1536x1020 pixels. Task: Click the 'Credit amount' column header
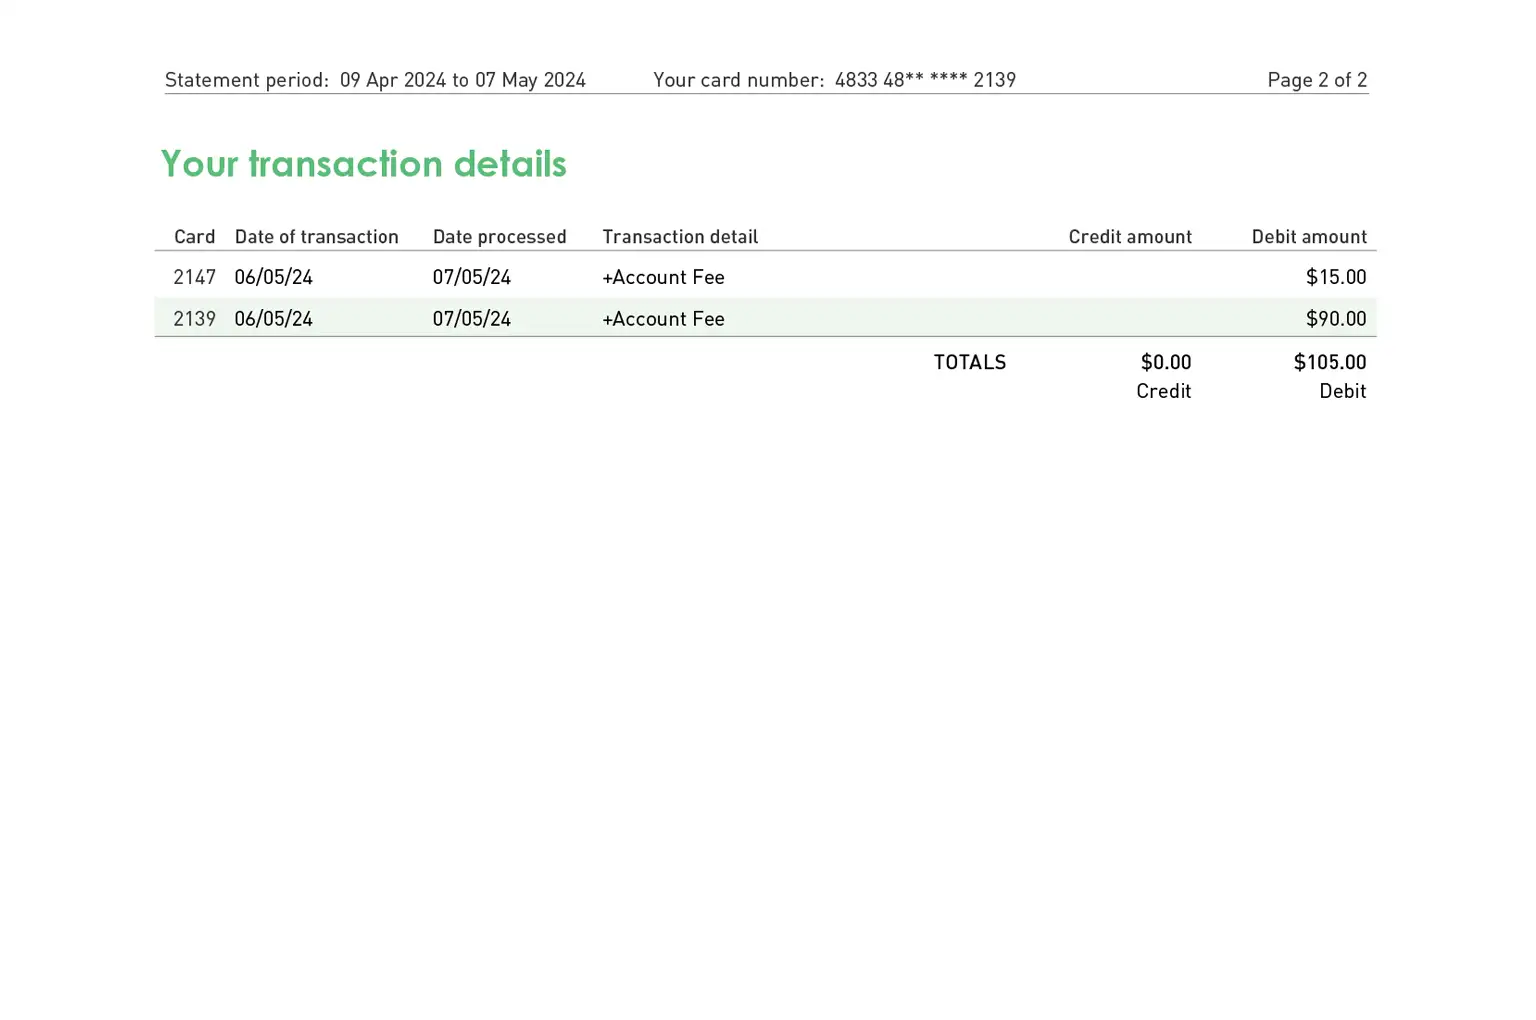pyautogui.click(x=1130, y=237)
